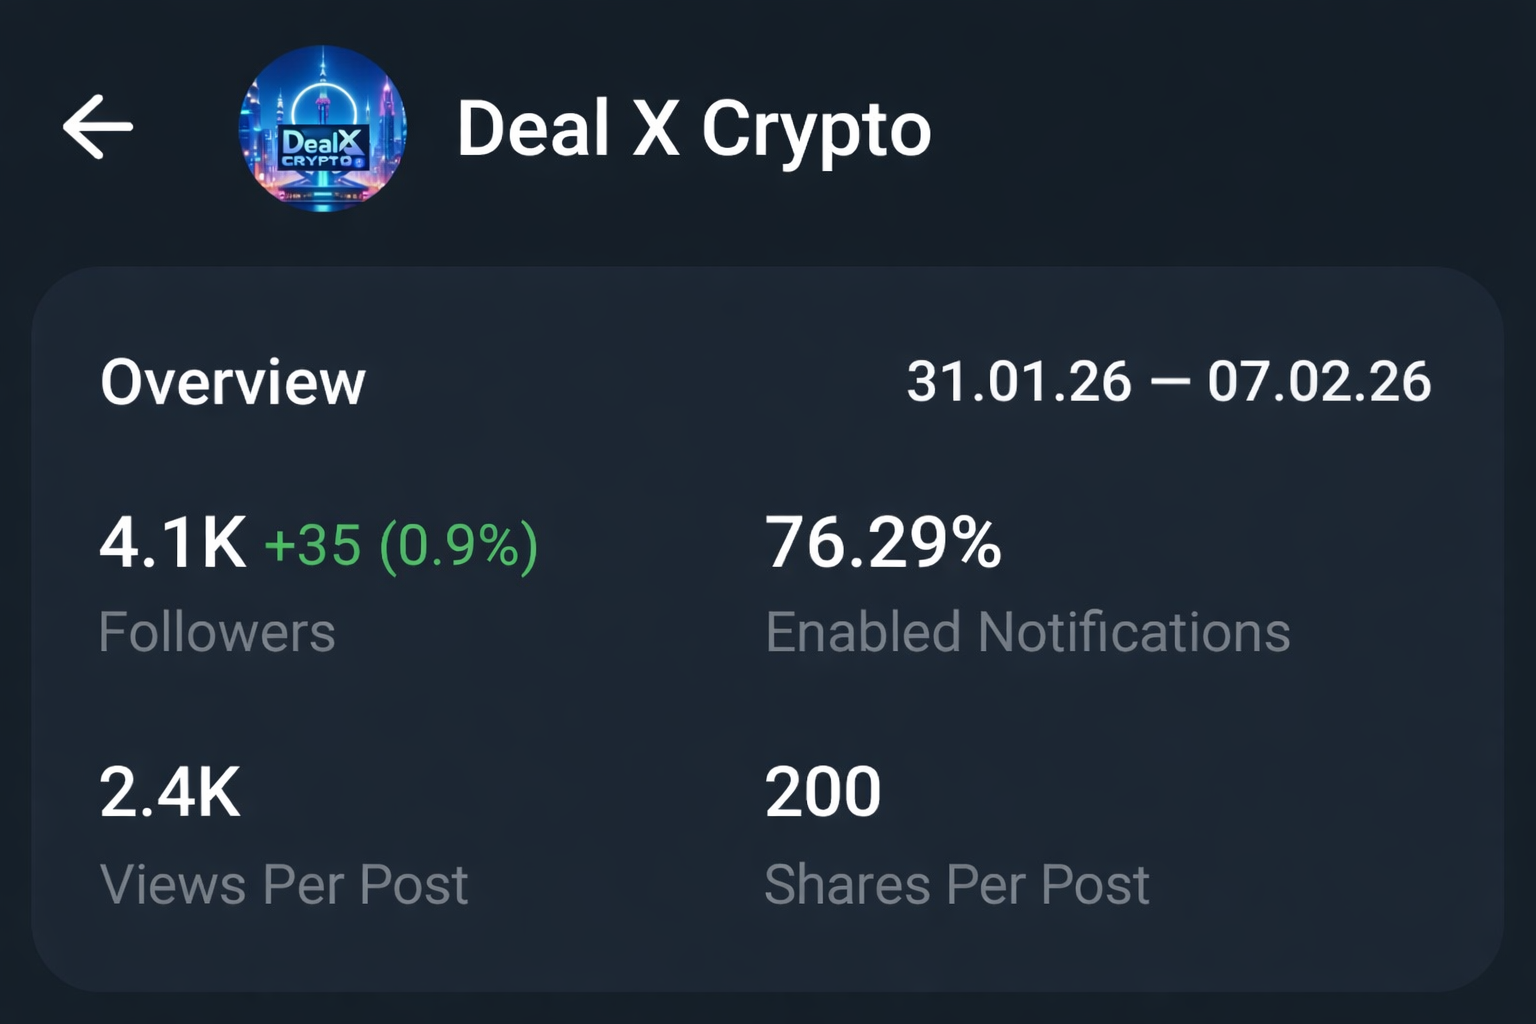1536x1024 pixels.
Task: Tap the Followers label text
Action: (x=217, y=631)
